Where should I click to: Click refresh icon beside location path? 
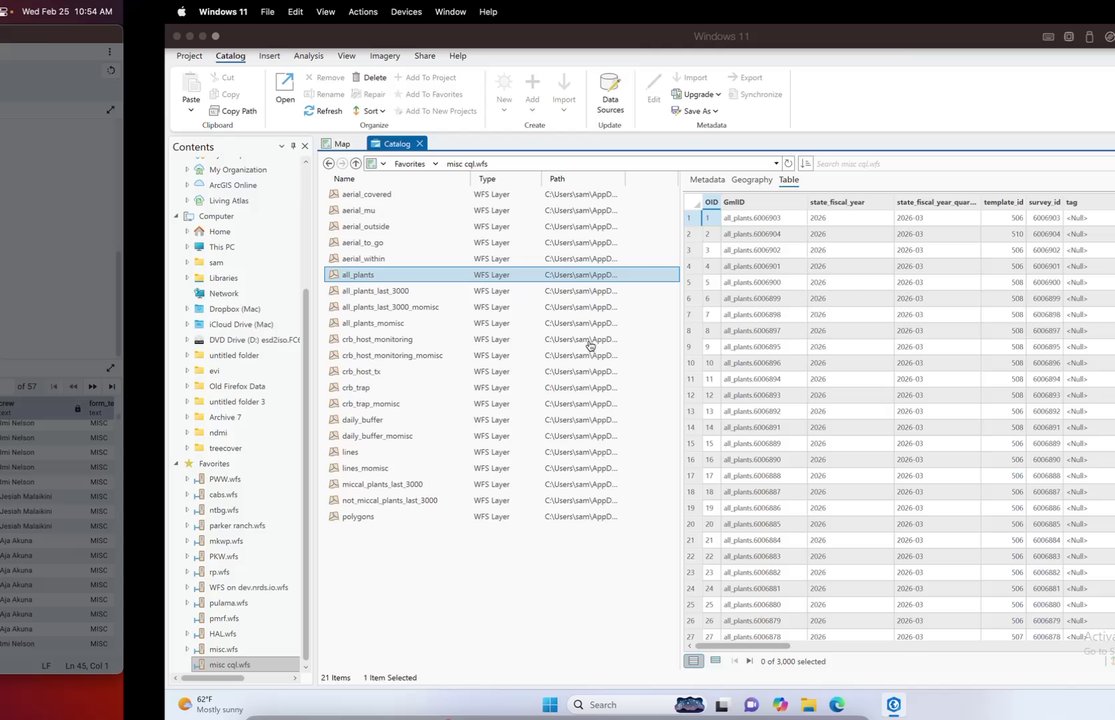tap(788, 163)
